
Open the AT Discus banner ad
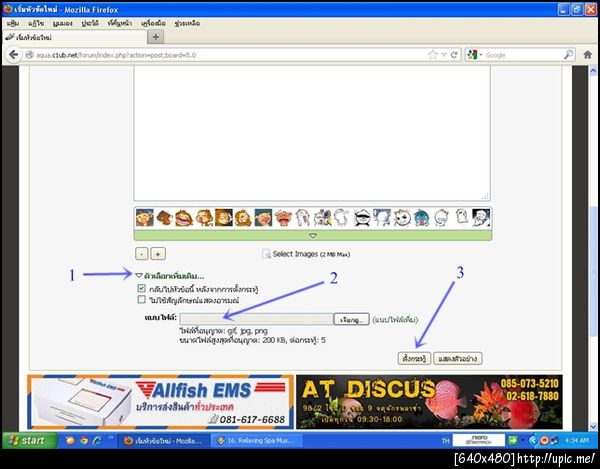coord(429,402)
